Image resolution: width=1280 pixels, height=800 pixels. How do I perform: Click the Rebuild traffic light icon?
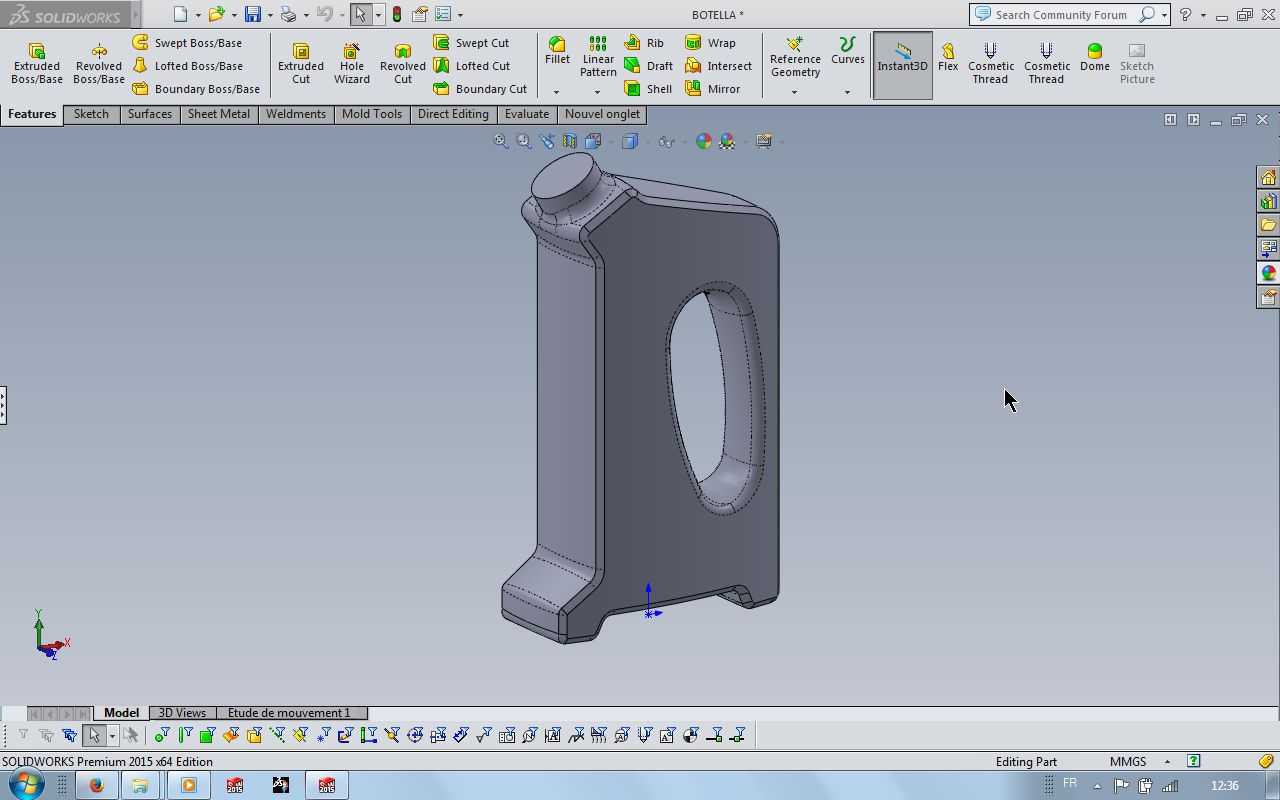397,14
